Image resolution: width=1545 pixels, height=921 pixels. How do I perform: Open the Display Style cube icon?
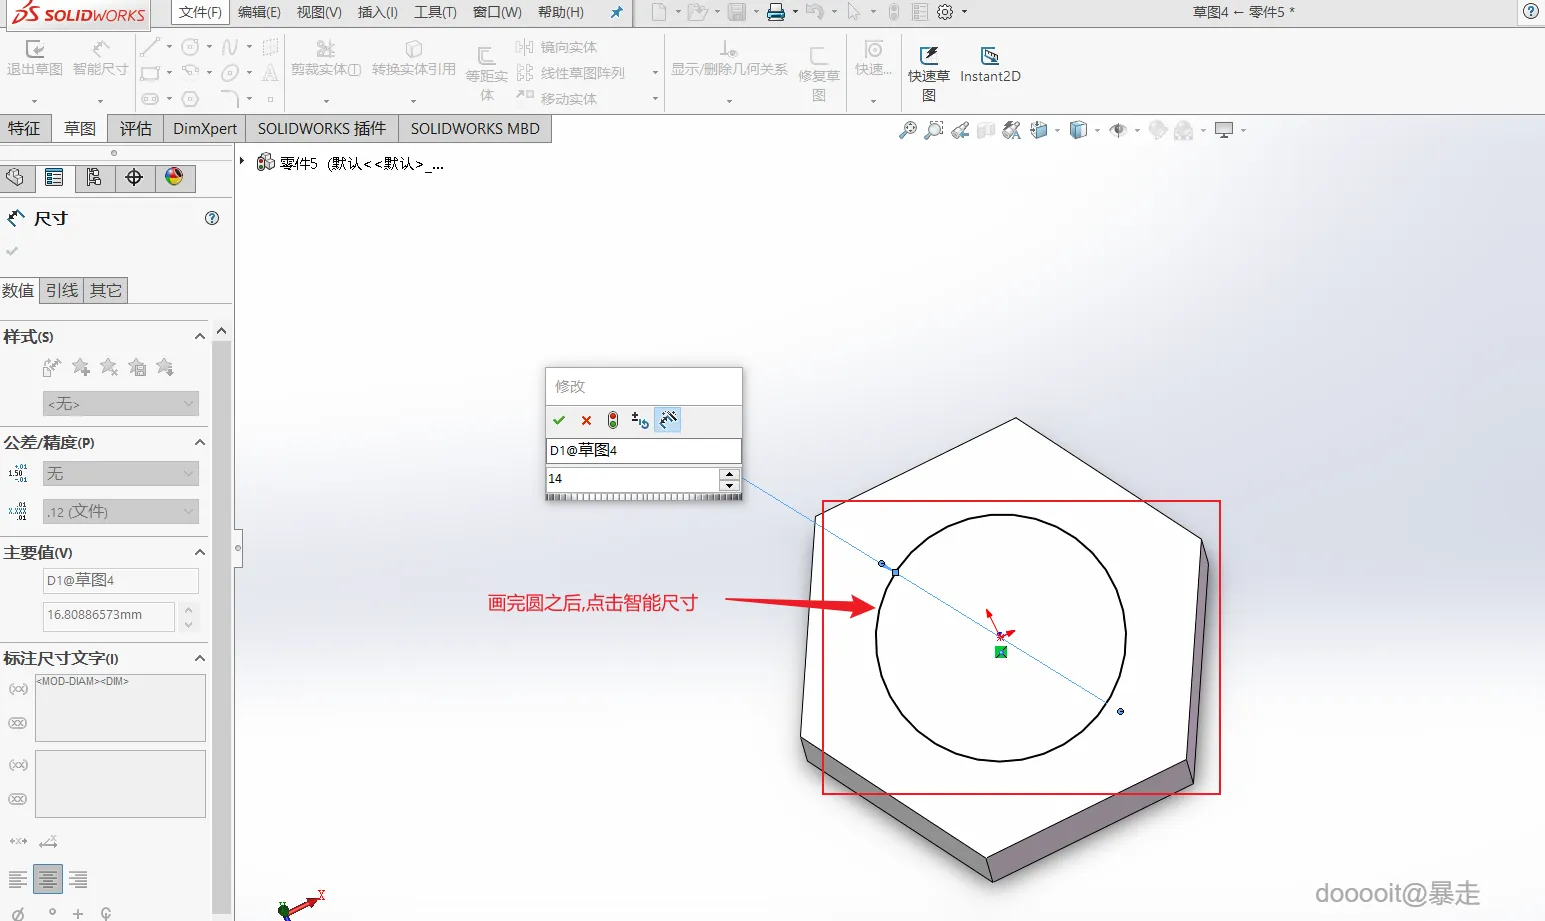click(x=1078, y=130)
